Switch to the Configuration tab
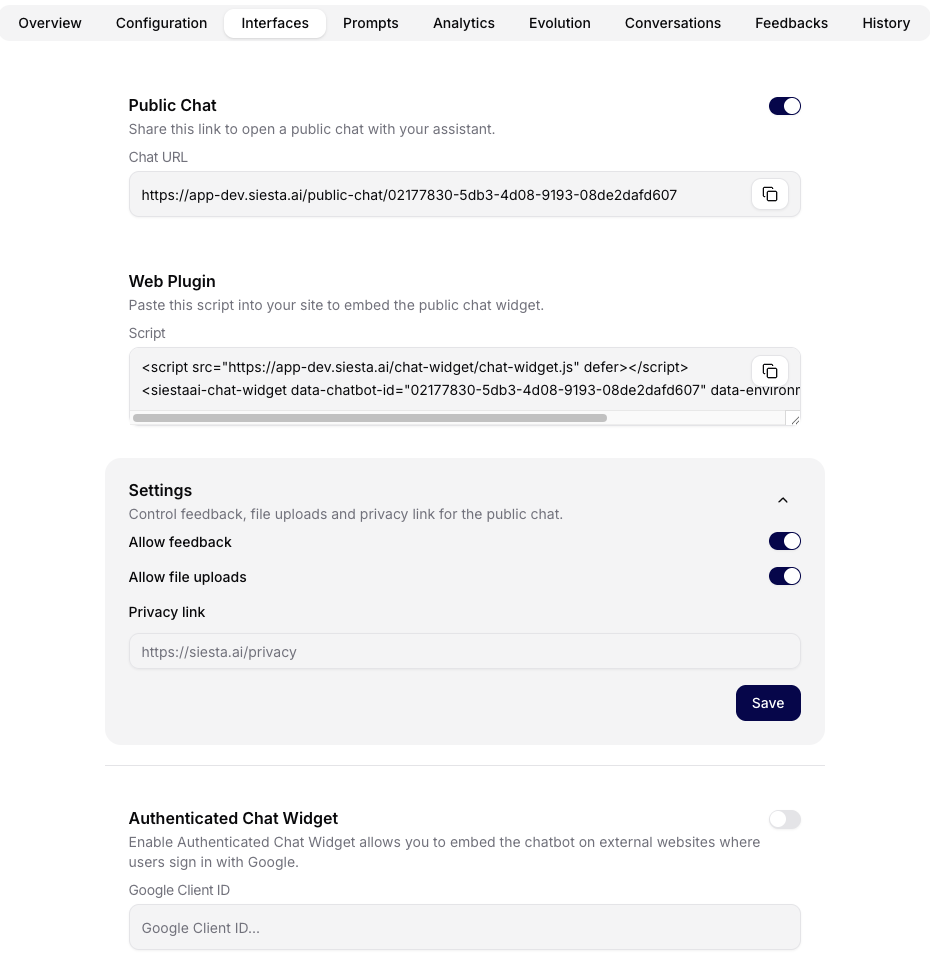Image resolution: width=930 pixels, height=957 pixels. [161, 22]
